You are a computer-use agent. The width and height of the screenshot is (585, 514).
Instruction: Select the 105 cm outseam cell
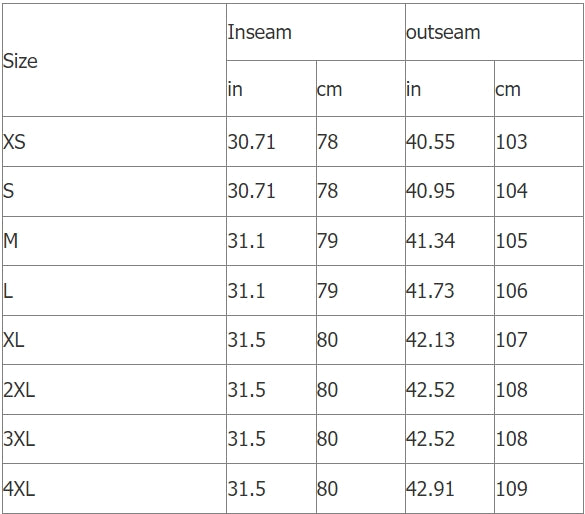tap(539, 241)
